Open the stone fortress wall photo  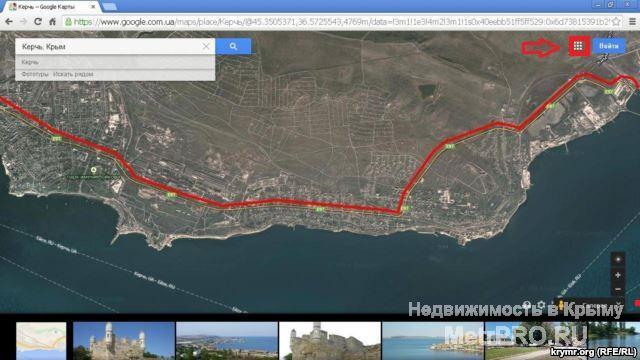(330, 341)
